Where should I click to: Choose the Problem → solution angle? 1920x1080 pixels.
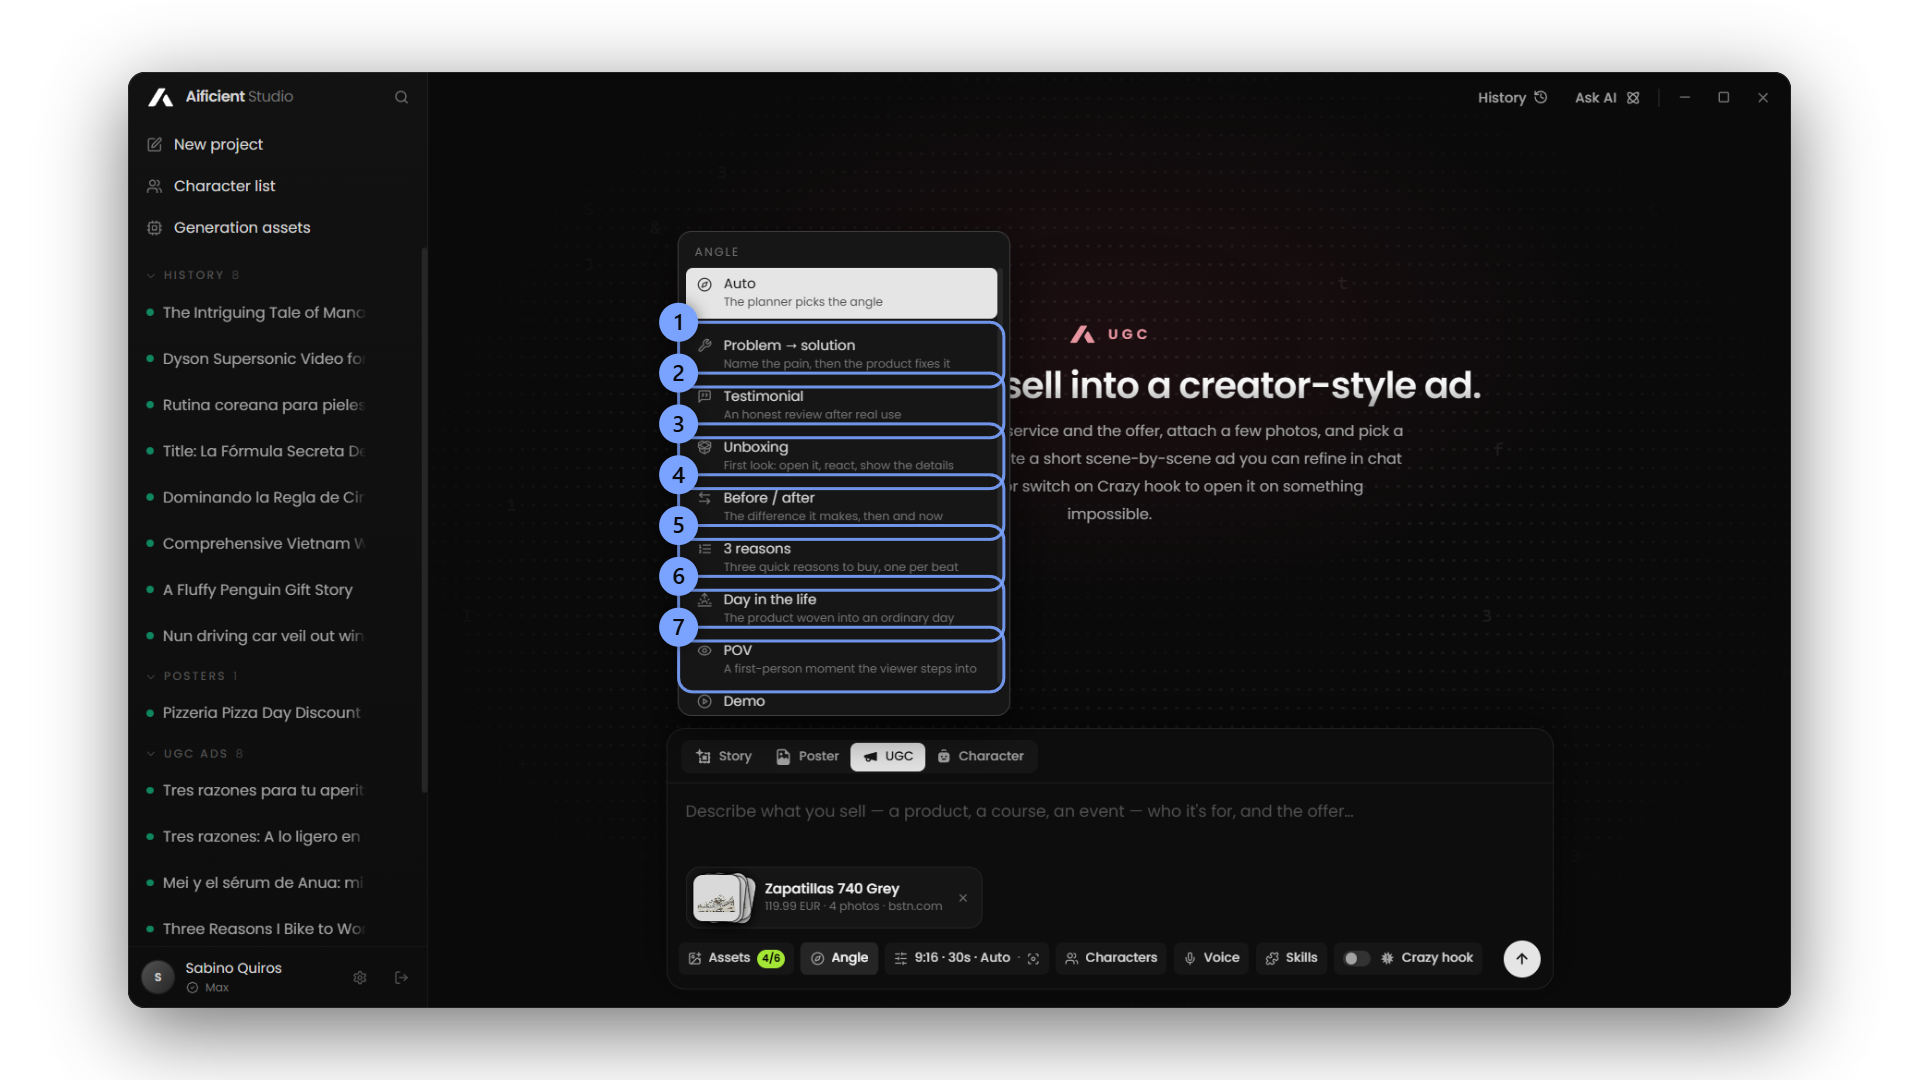(x=841, y=354)
